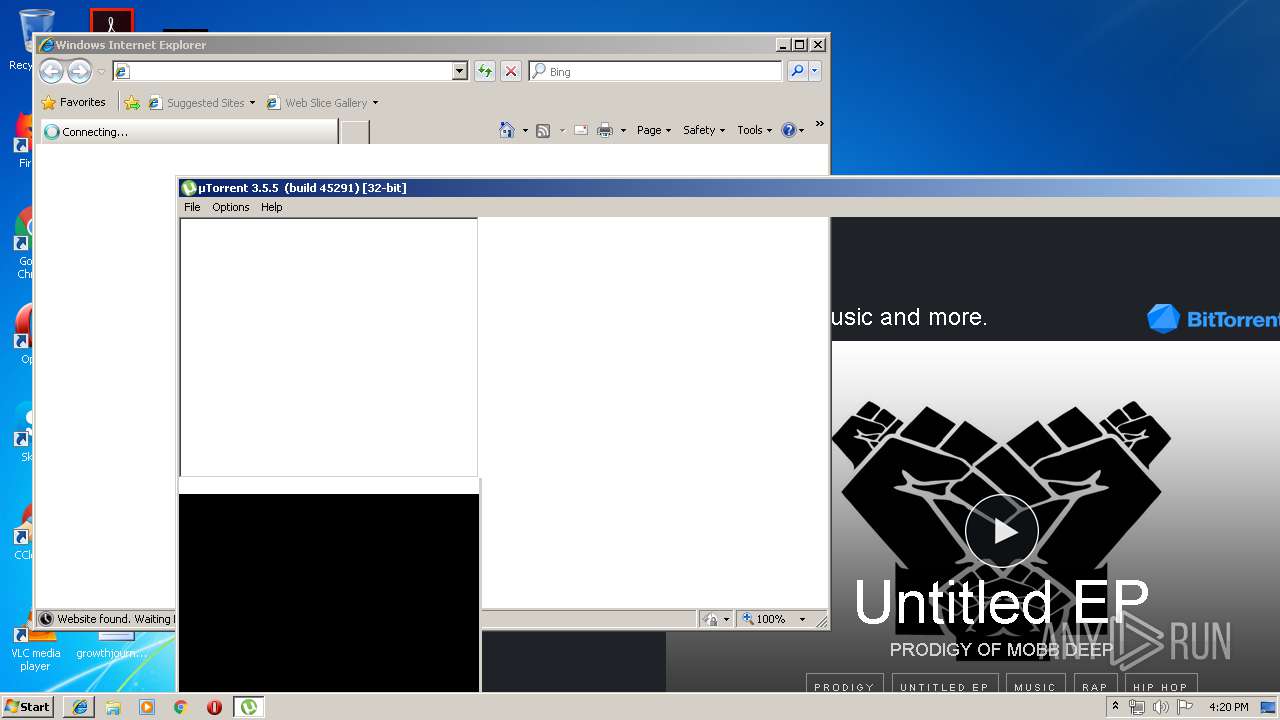
Task: Click the Help question mark icon in IE
Action: point(788,130)
